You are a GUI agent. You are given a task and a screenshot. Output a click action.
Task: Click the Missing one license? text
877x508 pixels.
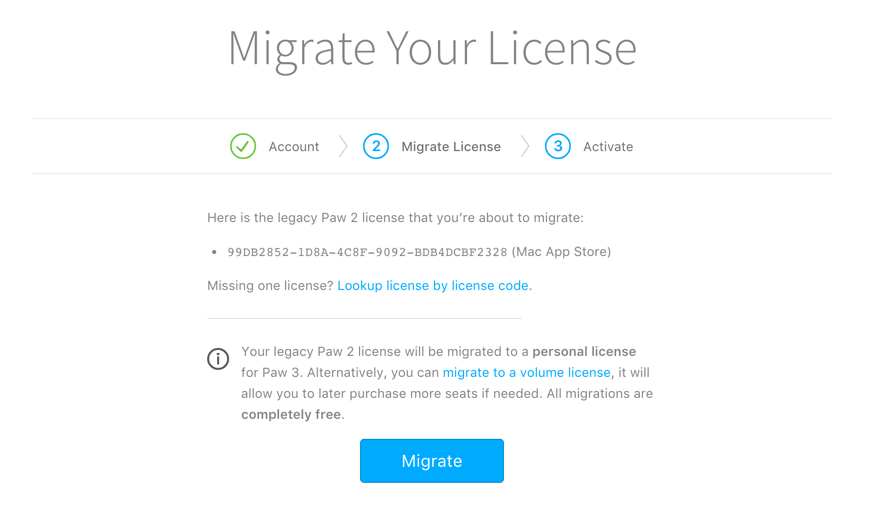pyautogui.click(x=270, y=285)
